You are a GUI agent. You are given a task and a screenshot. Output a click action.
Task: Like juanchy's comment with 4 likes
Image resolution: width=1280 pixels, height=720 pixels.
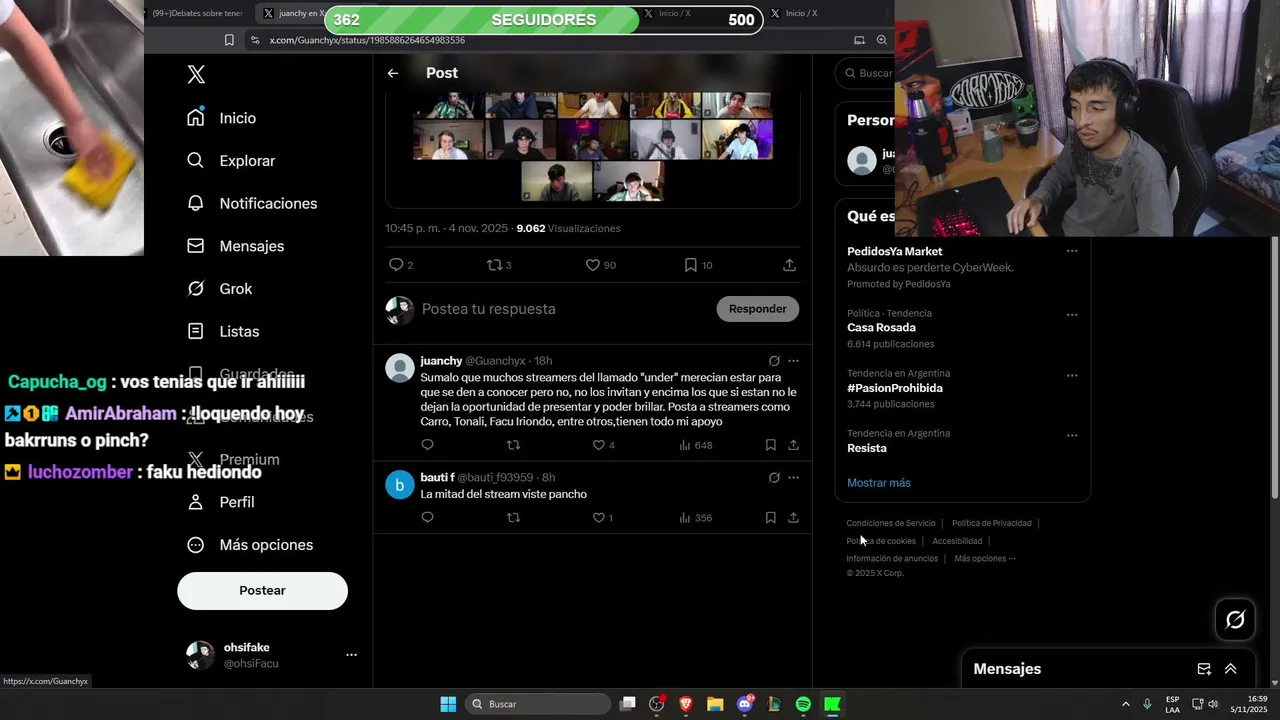599,445
